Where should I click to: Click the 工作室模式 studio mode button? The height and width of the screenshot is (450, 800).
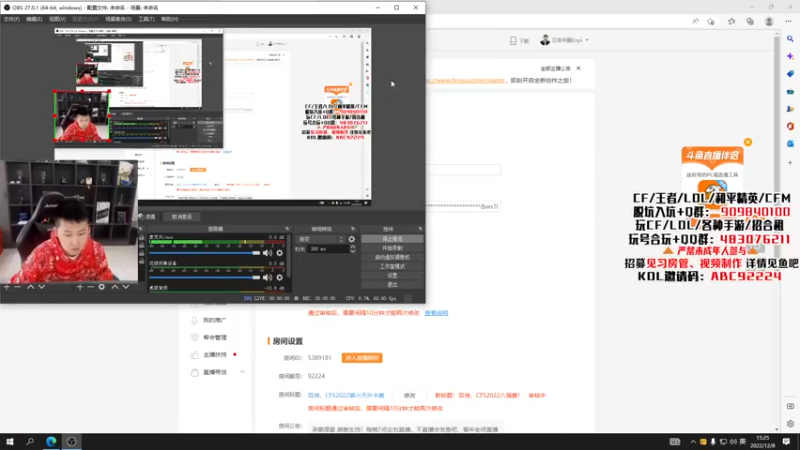pyautogui.click(x=392, y=266)
